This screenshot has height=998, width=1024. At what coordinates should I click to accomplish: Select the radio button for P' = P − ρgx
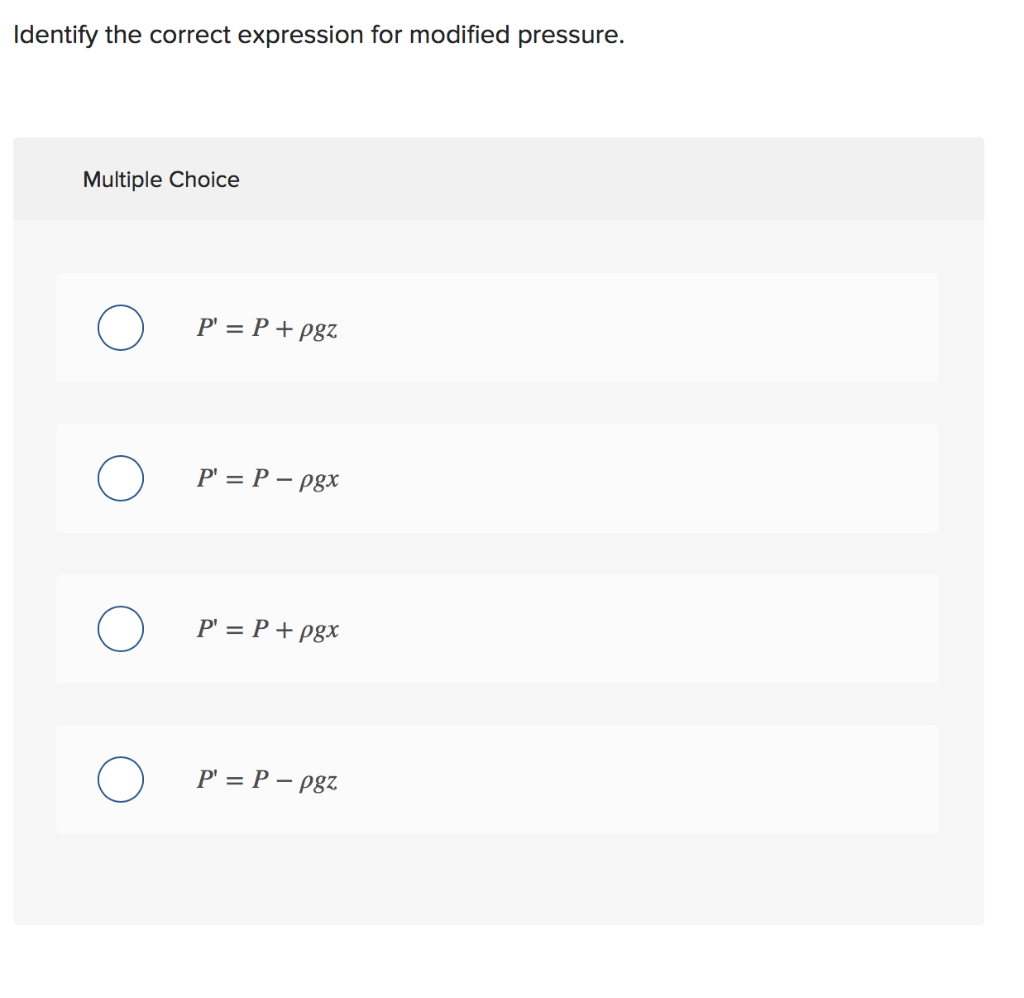point(120,478)
